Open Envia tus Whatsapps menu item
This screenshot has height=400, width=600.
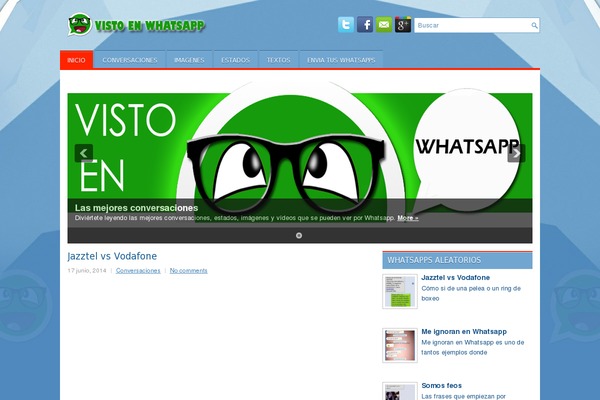pyautogui.click(x=341, y=60)
